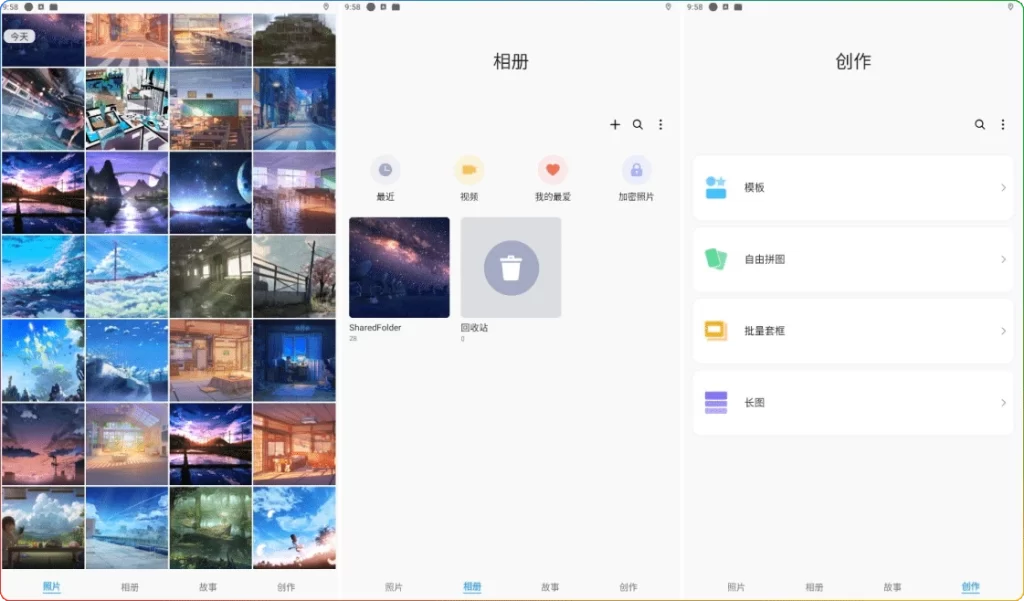Expand the Templates row chevron
The image size is (1024, 601).
(x=1003, y=186)
